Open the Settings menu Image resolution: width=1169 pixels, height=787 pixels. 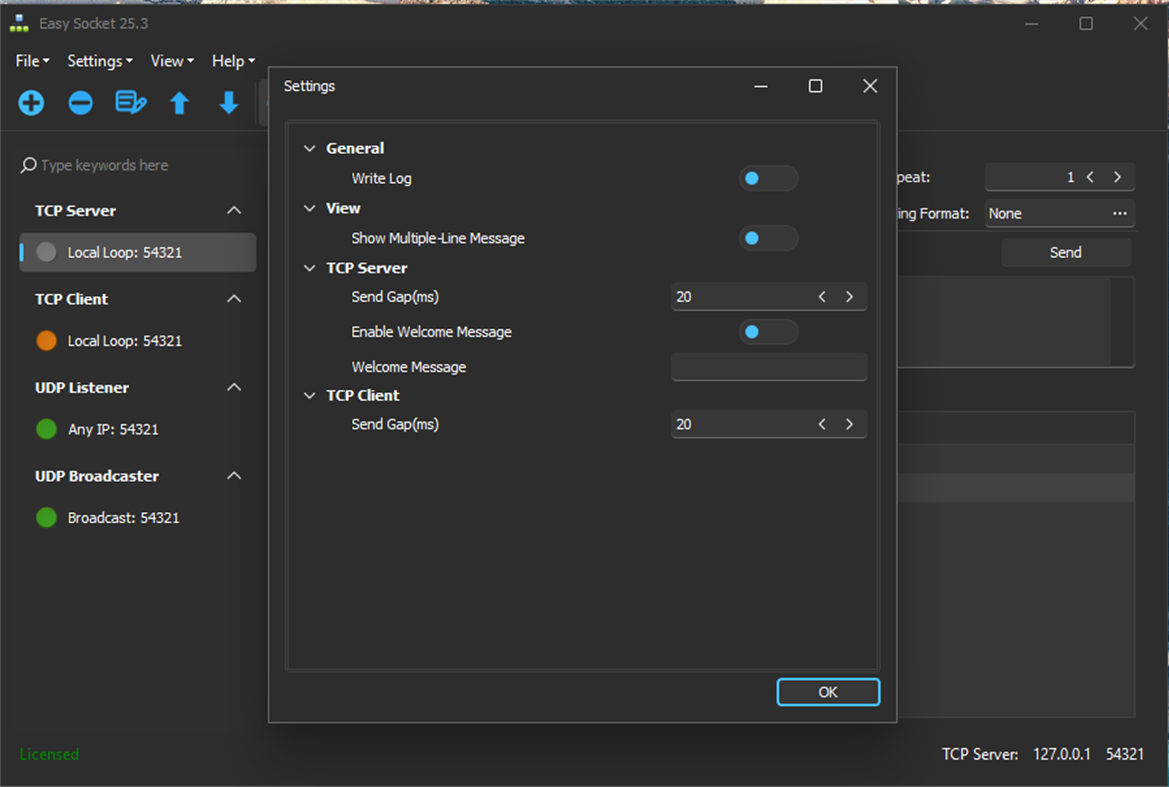click(100, 61)
